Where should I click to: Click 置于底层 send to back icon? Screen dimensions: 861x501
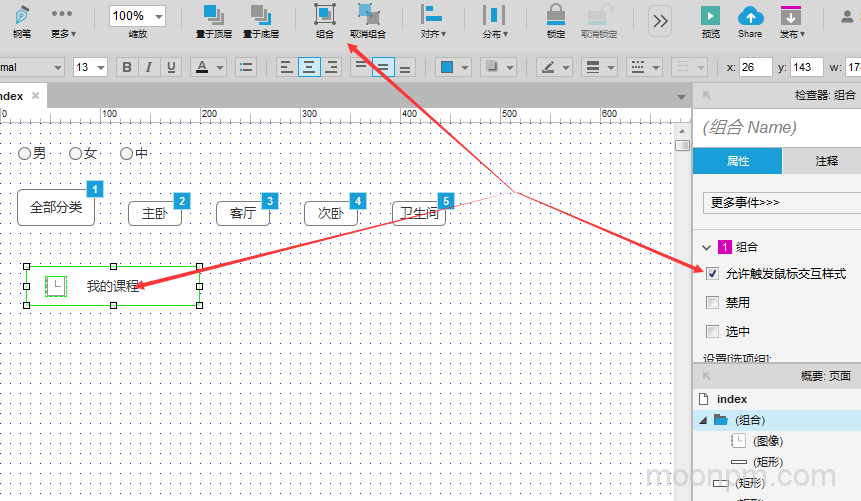tap(261, 15)
